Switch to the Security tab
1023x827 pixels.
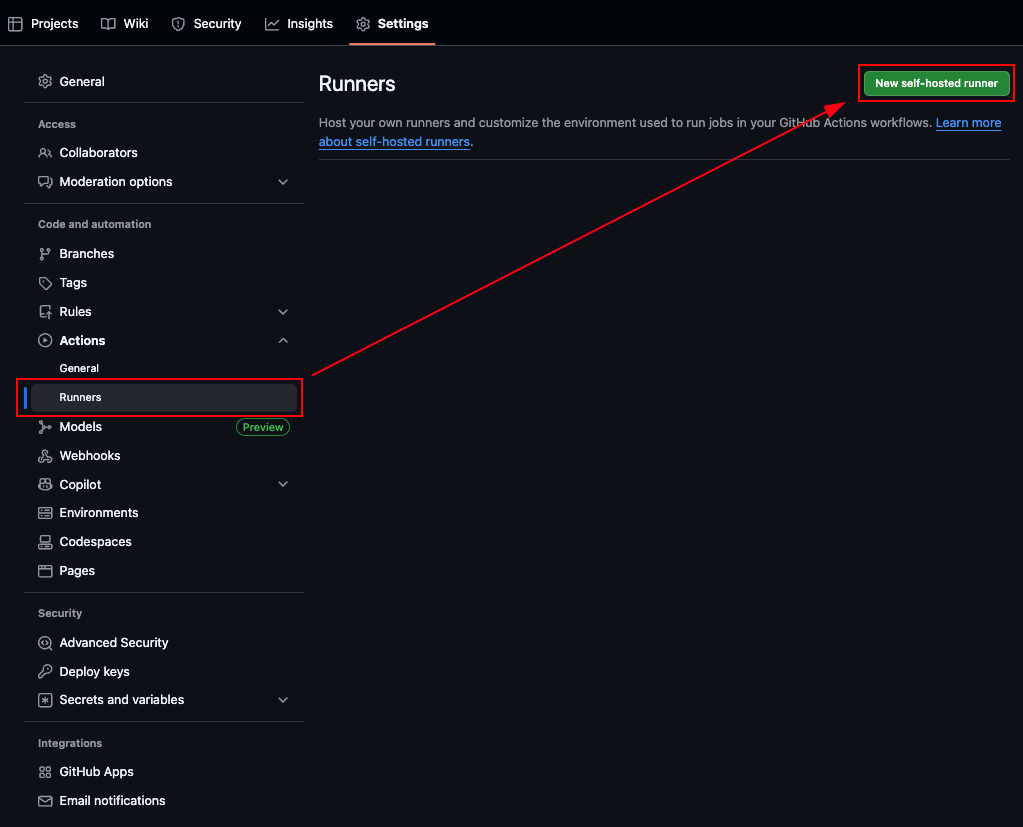(x=206, y=24)
